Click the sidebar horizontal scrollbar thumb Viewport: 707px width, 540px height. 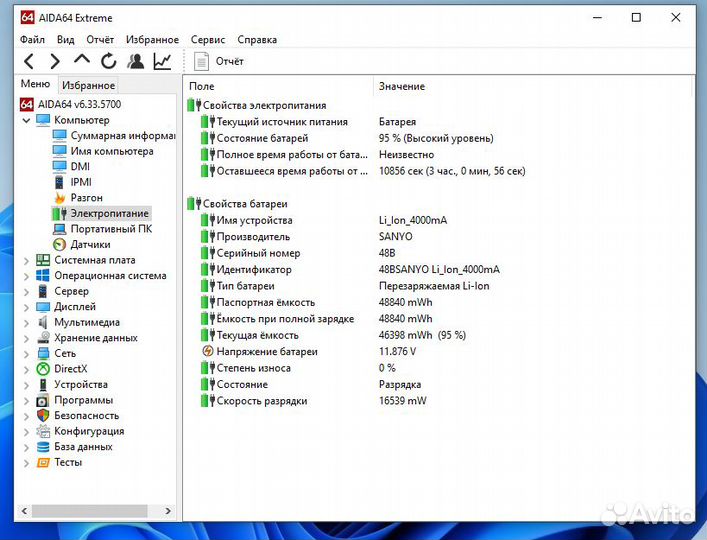[x=89, y=511]
